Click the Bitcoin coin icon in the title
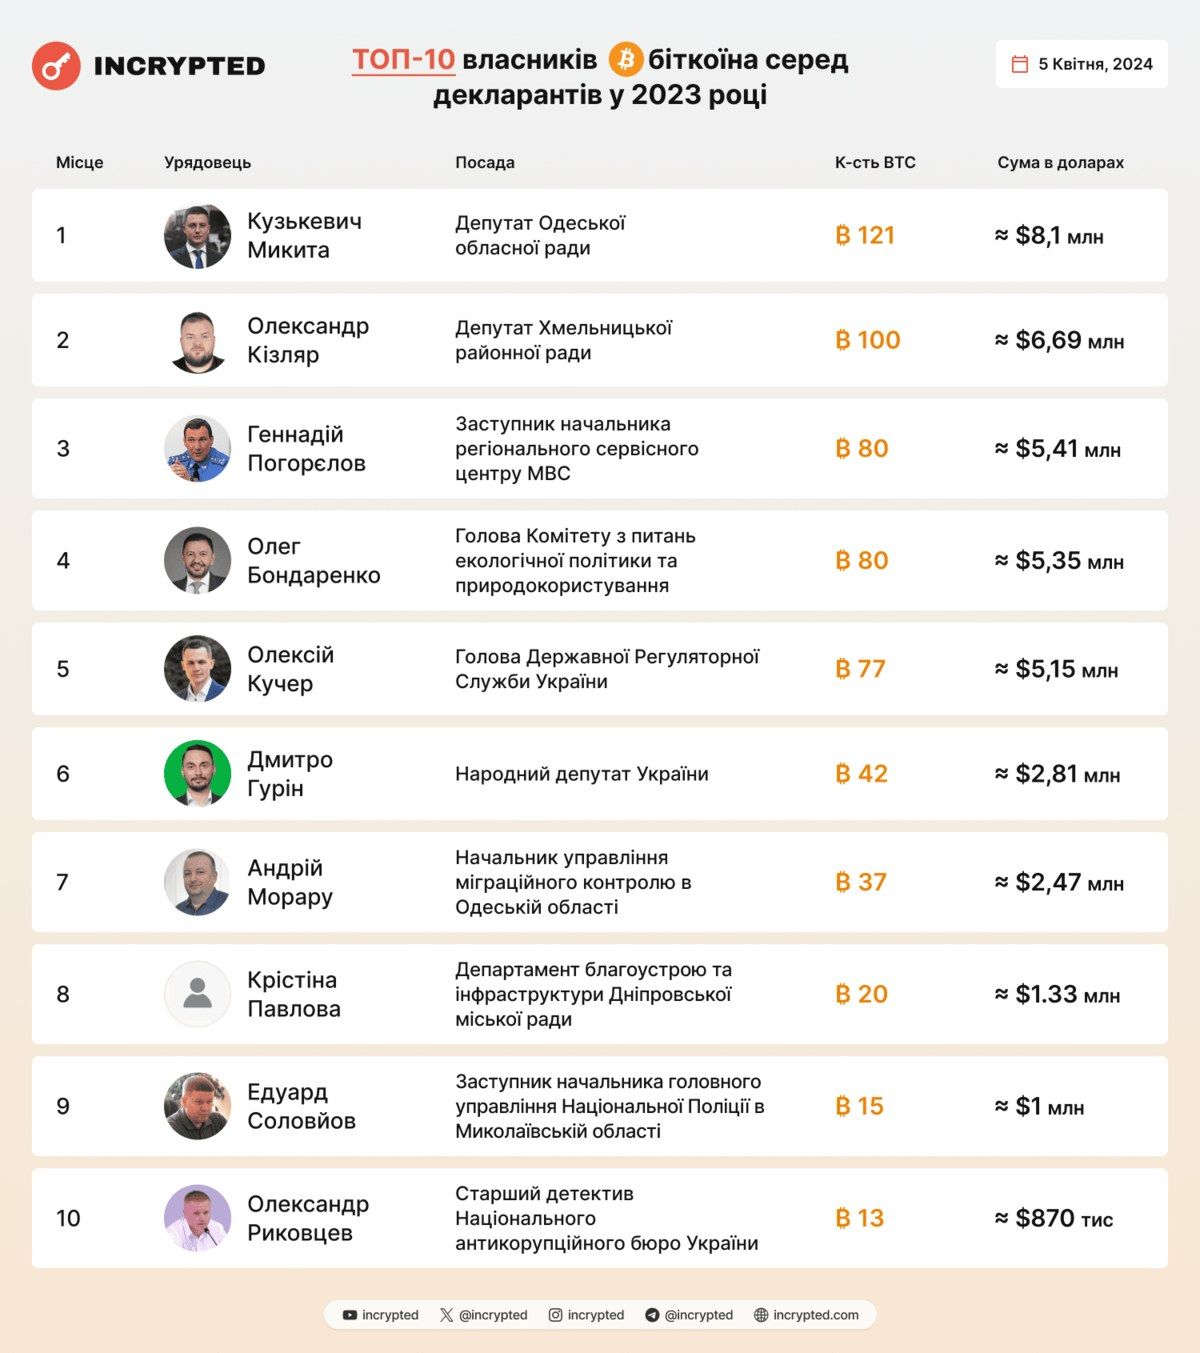Viewport: 1200px width, 1353px height. [626, 60]
